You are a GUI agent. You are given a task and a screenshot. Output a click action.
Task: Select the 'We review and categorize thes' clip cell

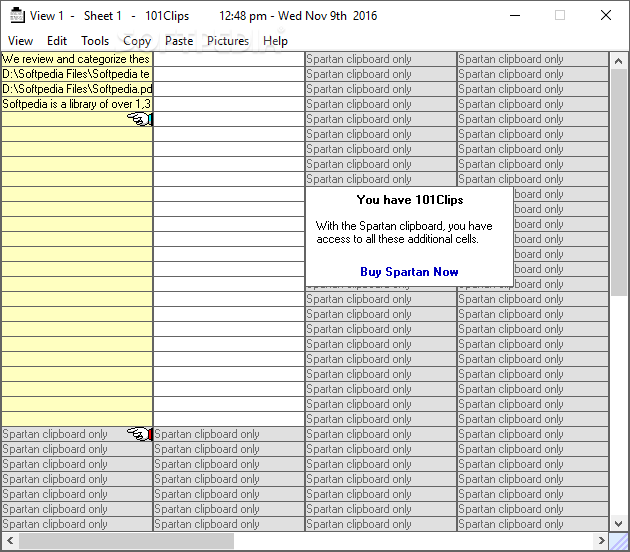coord(77,59)
